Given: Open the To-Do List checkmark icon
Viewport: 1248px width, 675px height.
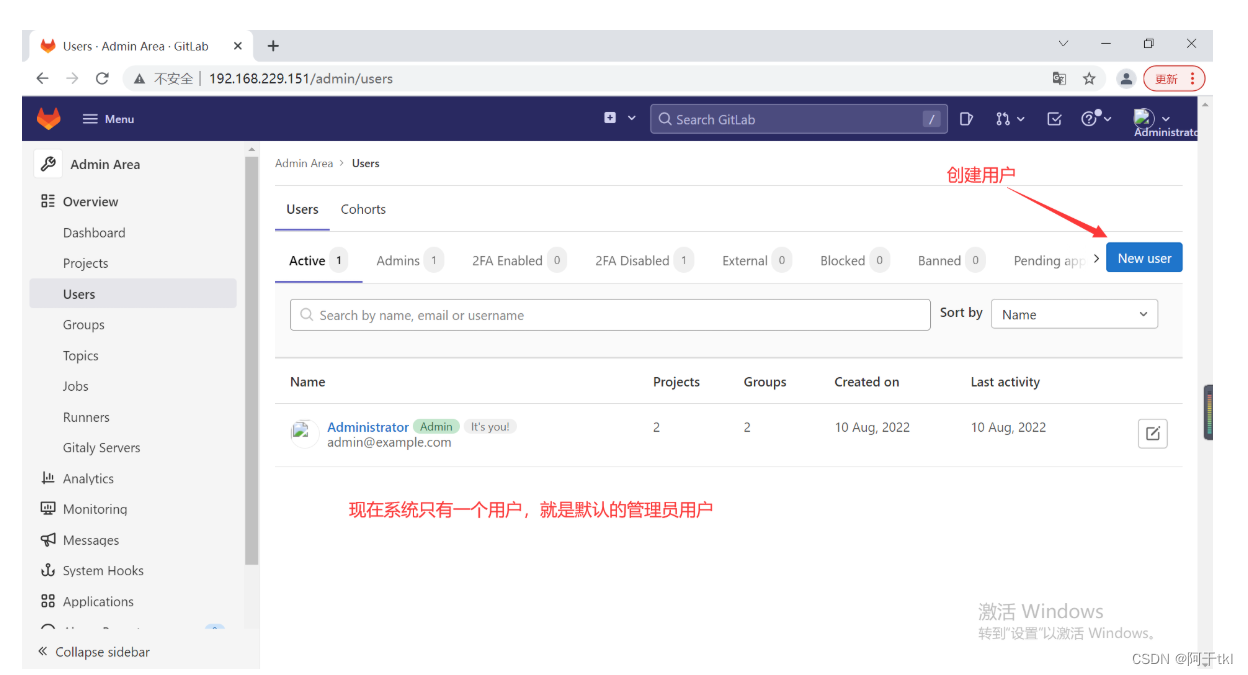Looking at the screenshot, I should (1053, 118).
